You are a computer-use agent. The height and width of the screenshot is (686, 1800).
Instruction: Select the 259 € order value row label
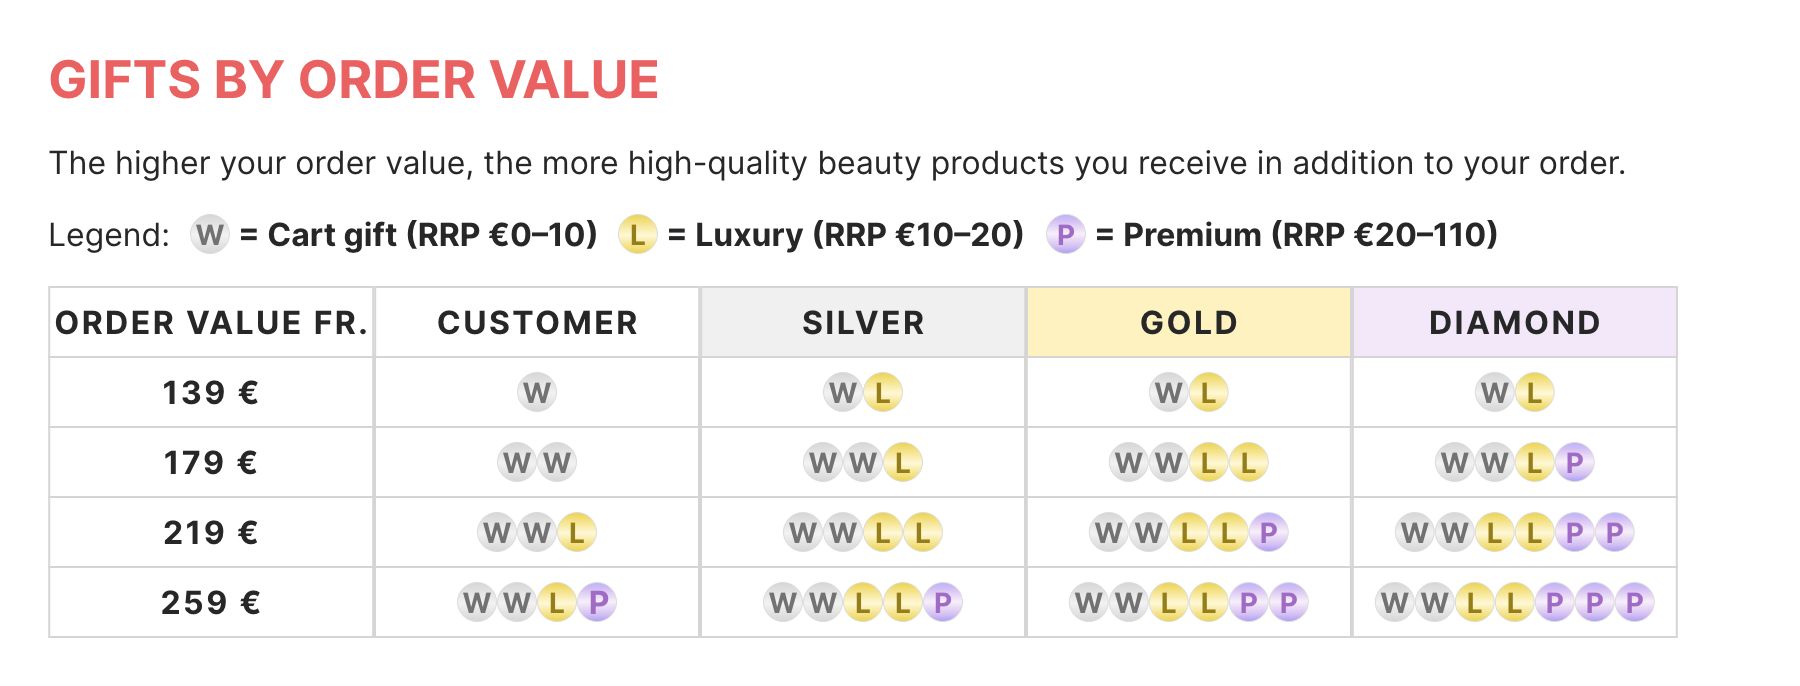[x=211, y=602]
